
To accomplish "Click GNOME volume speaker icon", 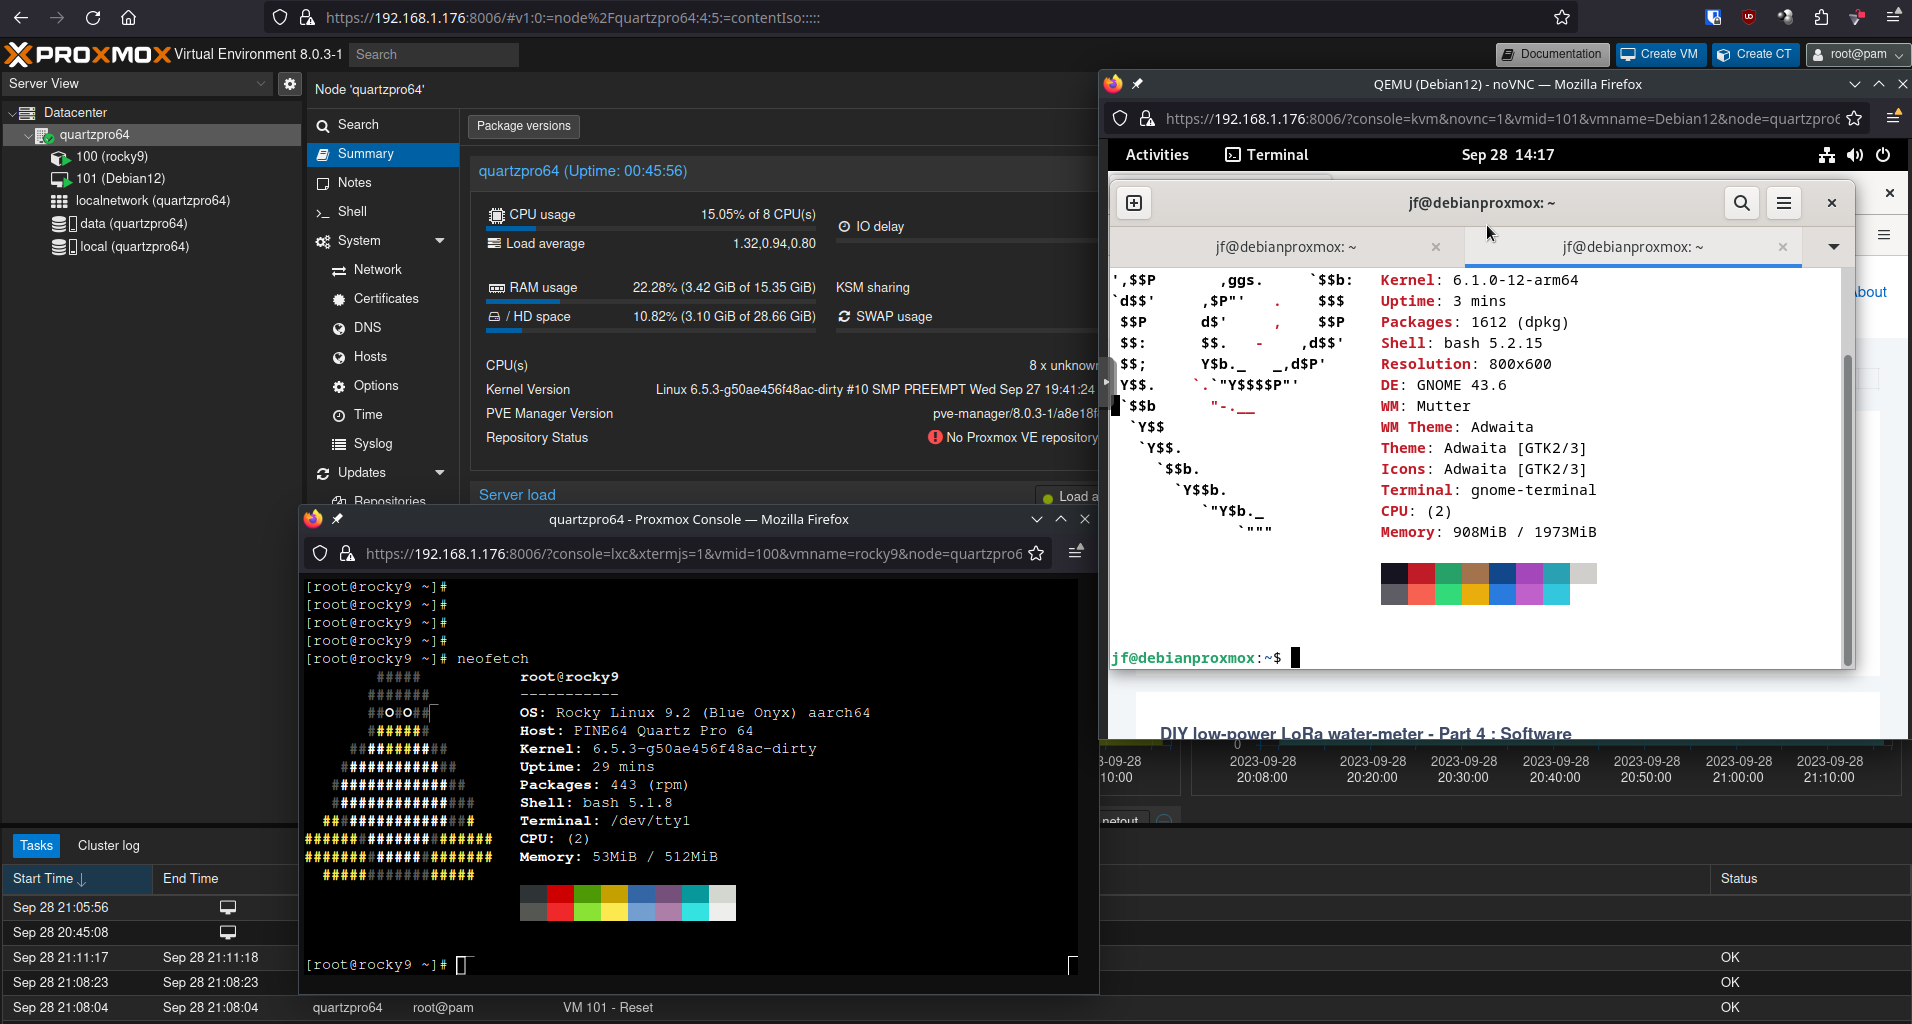I will coord(1855,155).
